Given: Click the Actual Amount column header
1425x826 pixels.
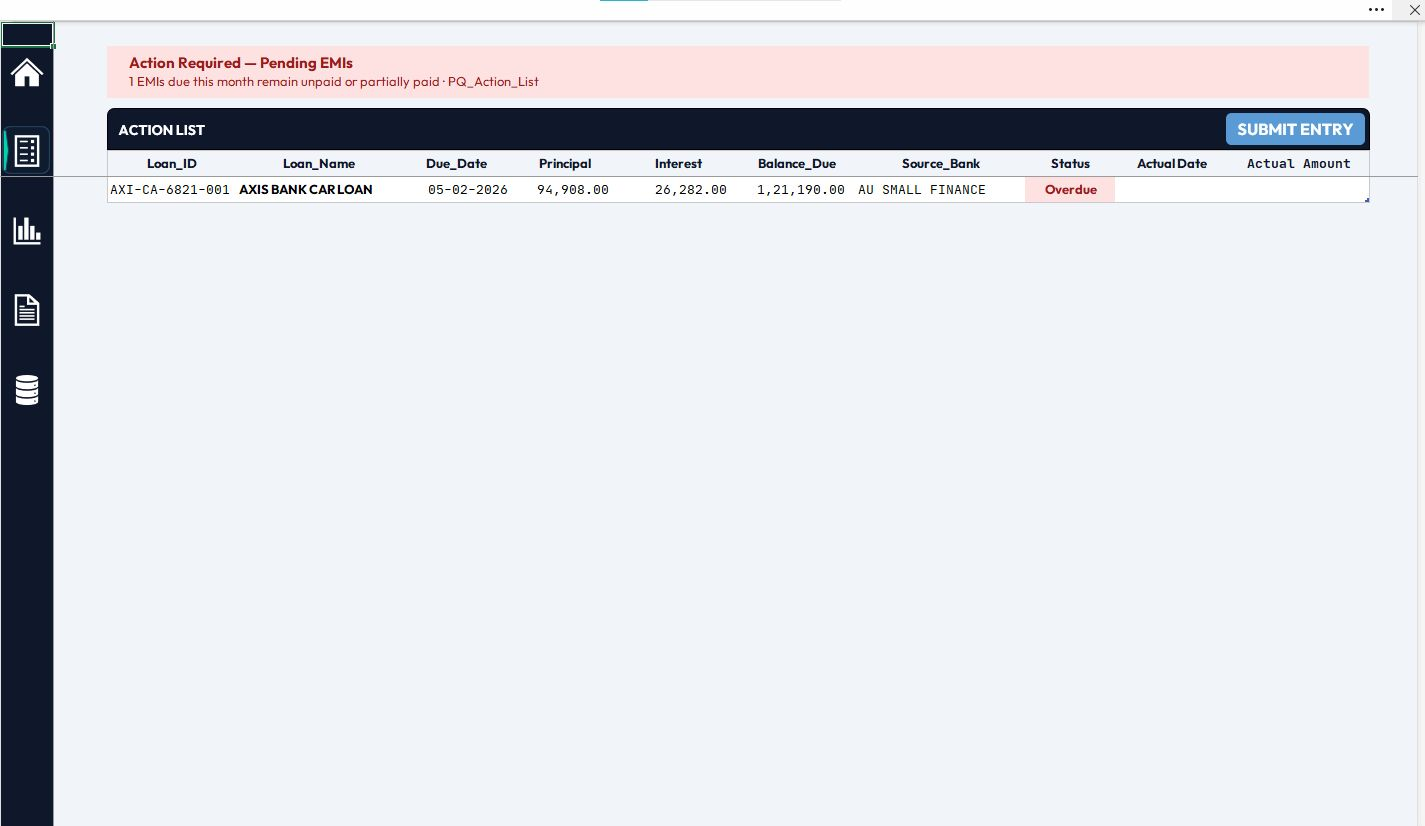Looking at the screenshot, I should tap(1299, 163).
